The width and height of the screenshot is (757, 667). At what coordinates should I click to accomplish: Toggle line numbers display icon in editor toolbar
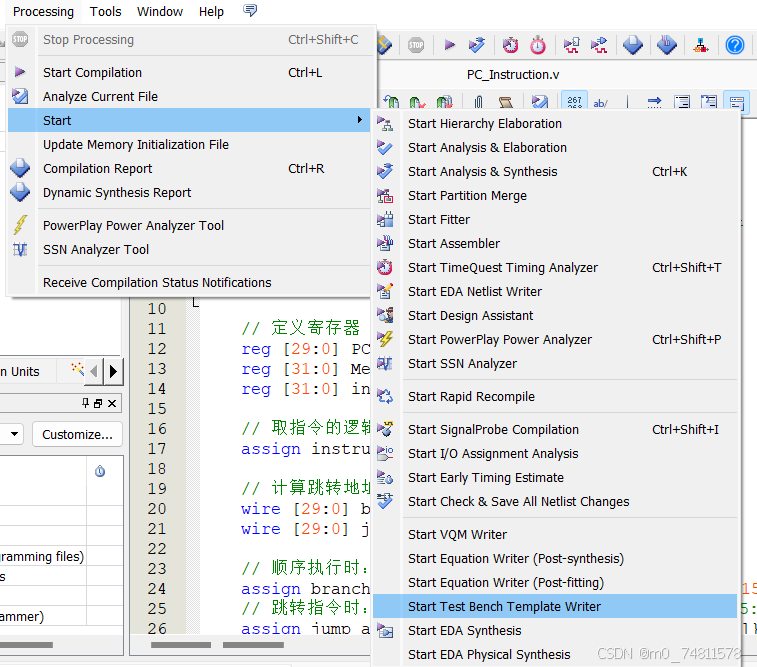[575, 102]
